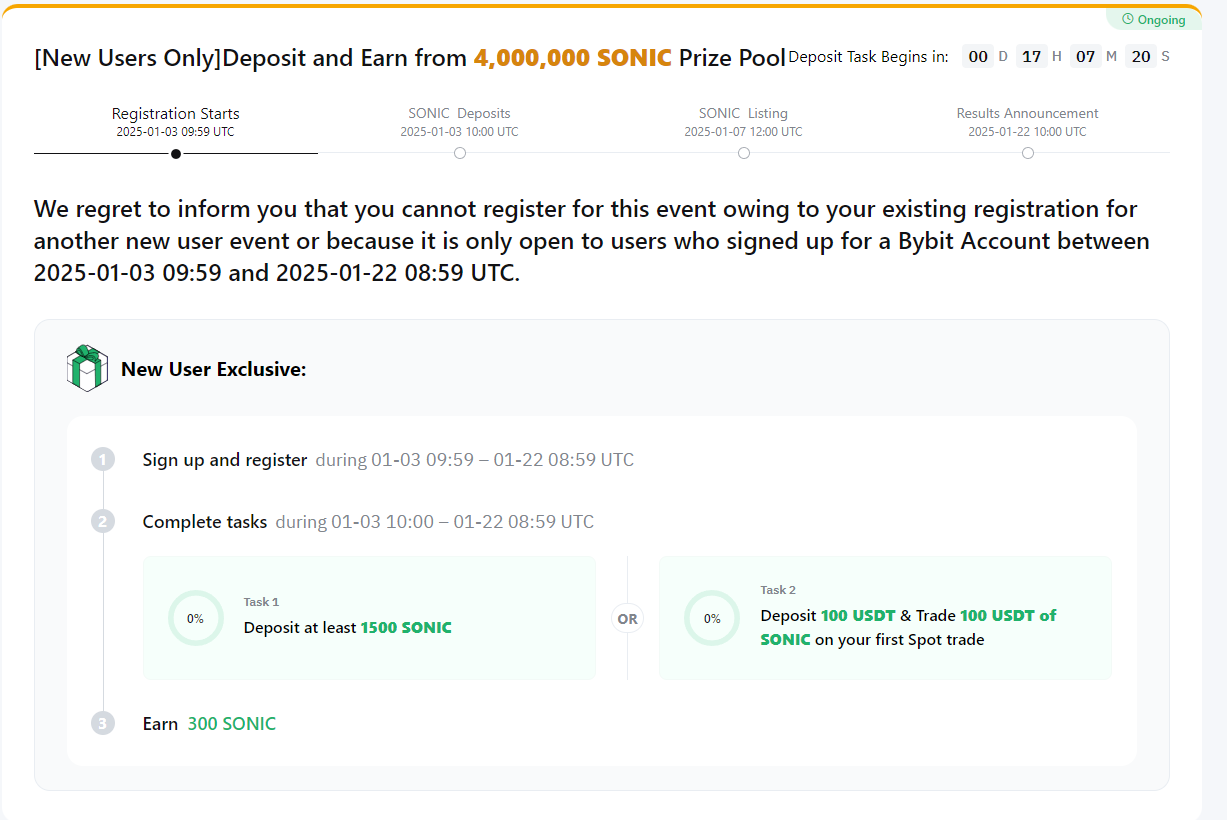Screen dimensions: 1227x820
Task: Click the green gift box icon
Action: point(87,368)
